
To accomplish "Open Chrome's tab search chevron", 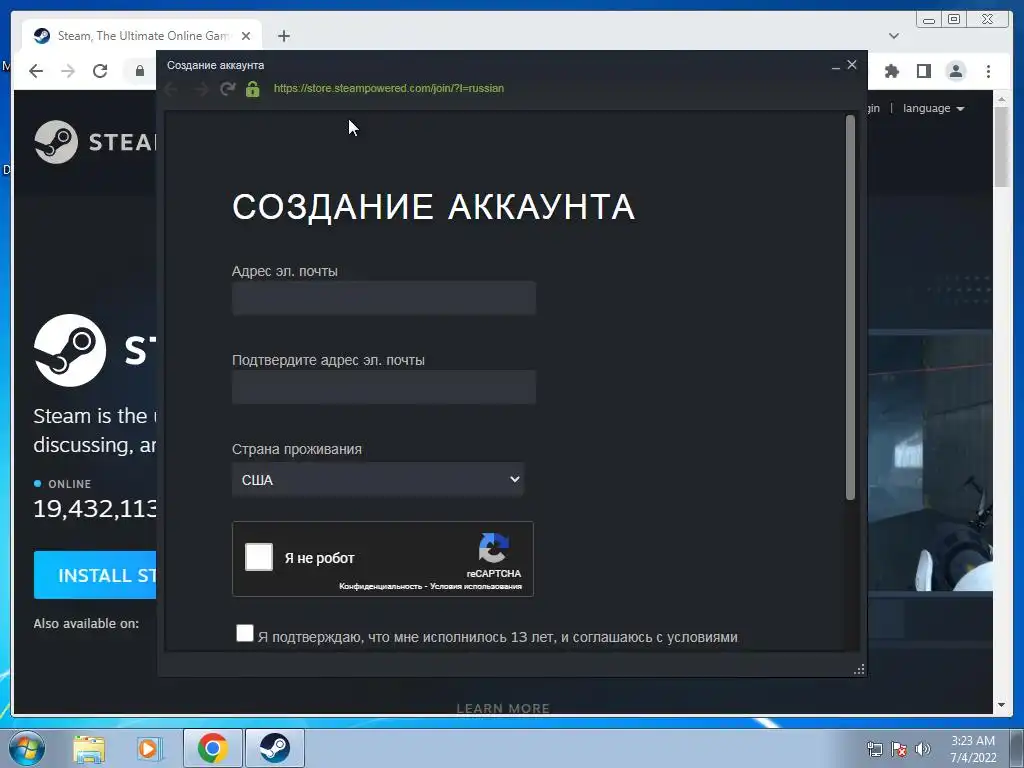I will pos(894,36).
